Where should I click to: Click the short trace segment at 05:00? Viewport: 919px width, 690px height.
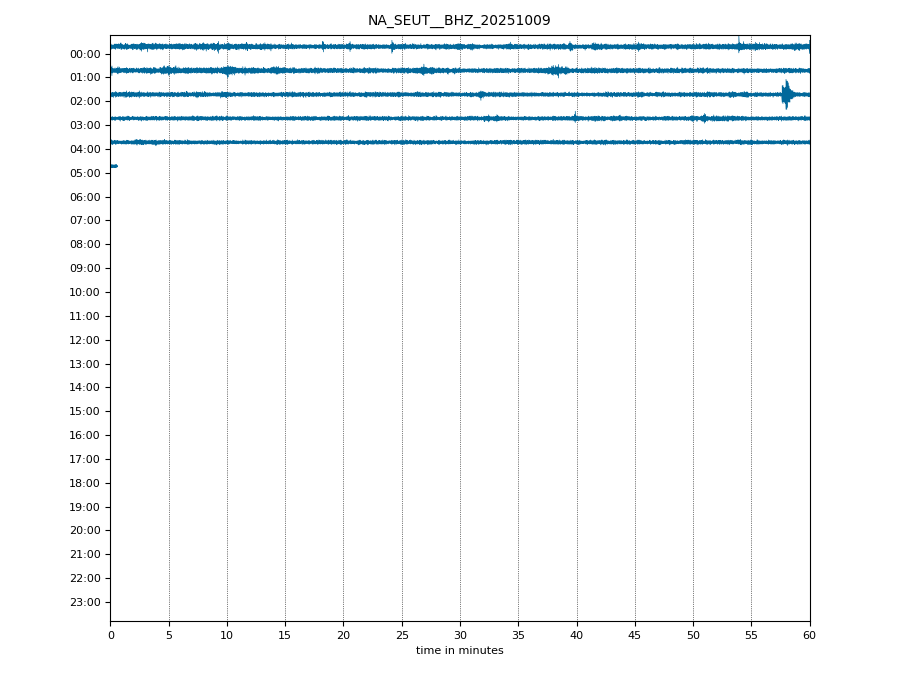(x=114, y=166)
